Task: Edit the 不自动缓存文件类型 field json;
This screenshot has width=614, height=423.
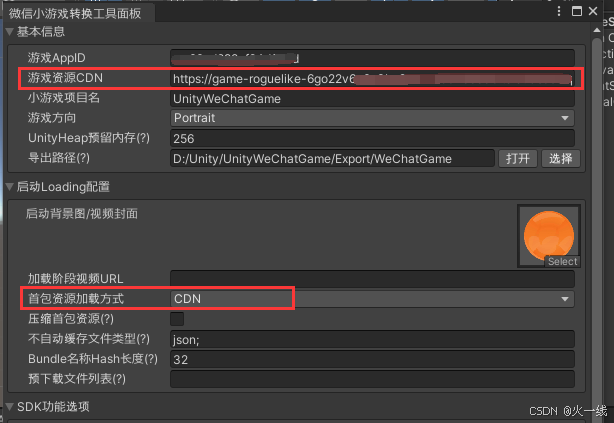Action: 372,339
